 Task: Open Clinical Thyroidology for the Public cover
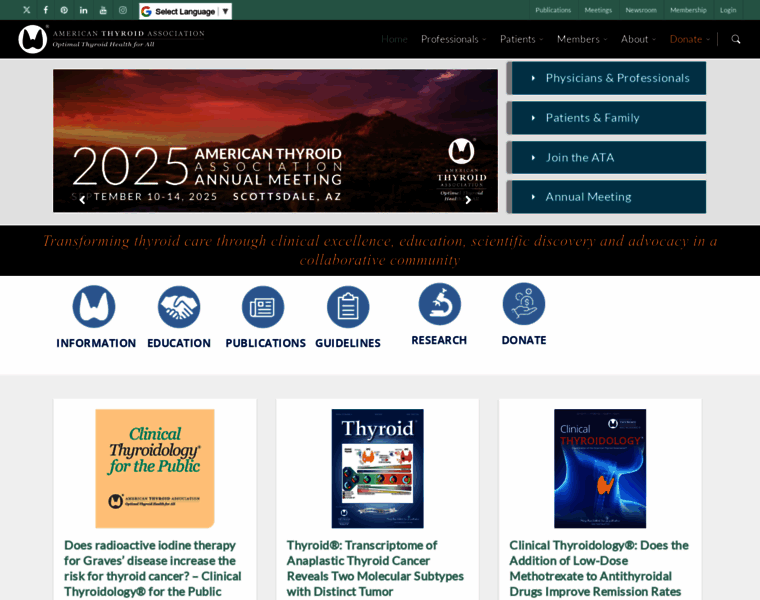coord(155,469)
